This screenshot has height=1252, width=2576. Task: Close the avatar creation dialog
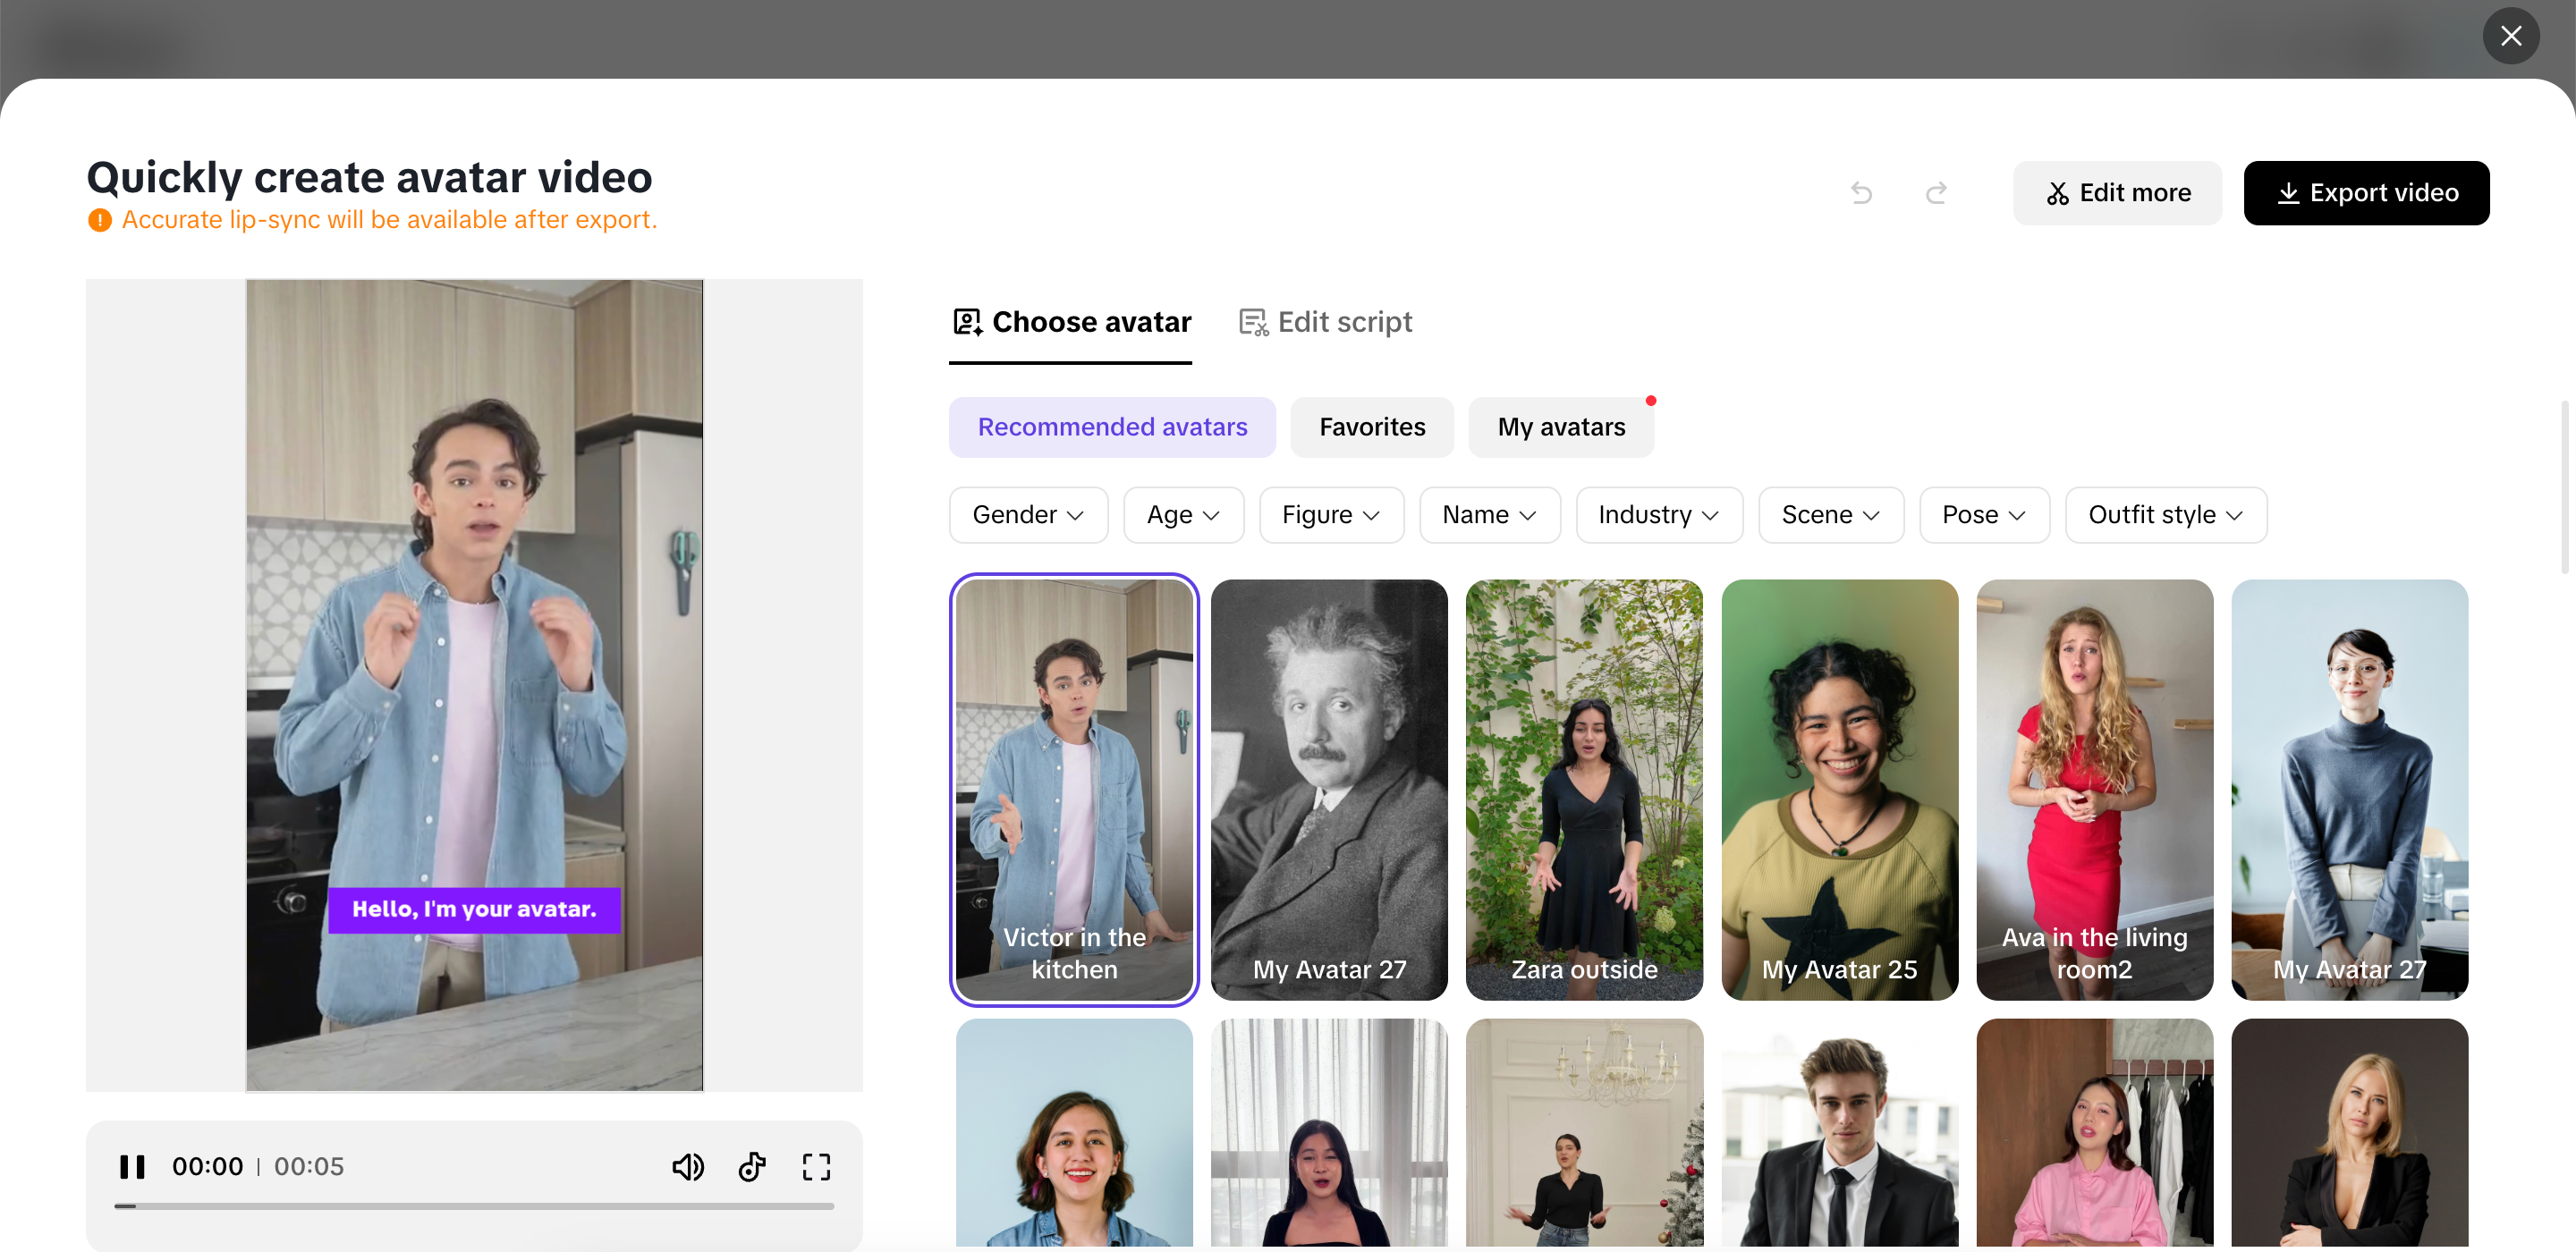coord(2511,36)
